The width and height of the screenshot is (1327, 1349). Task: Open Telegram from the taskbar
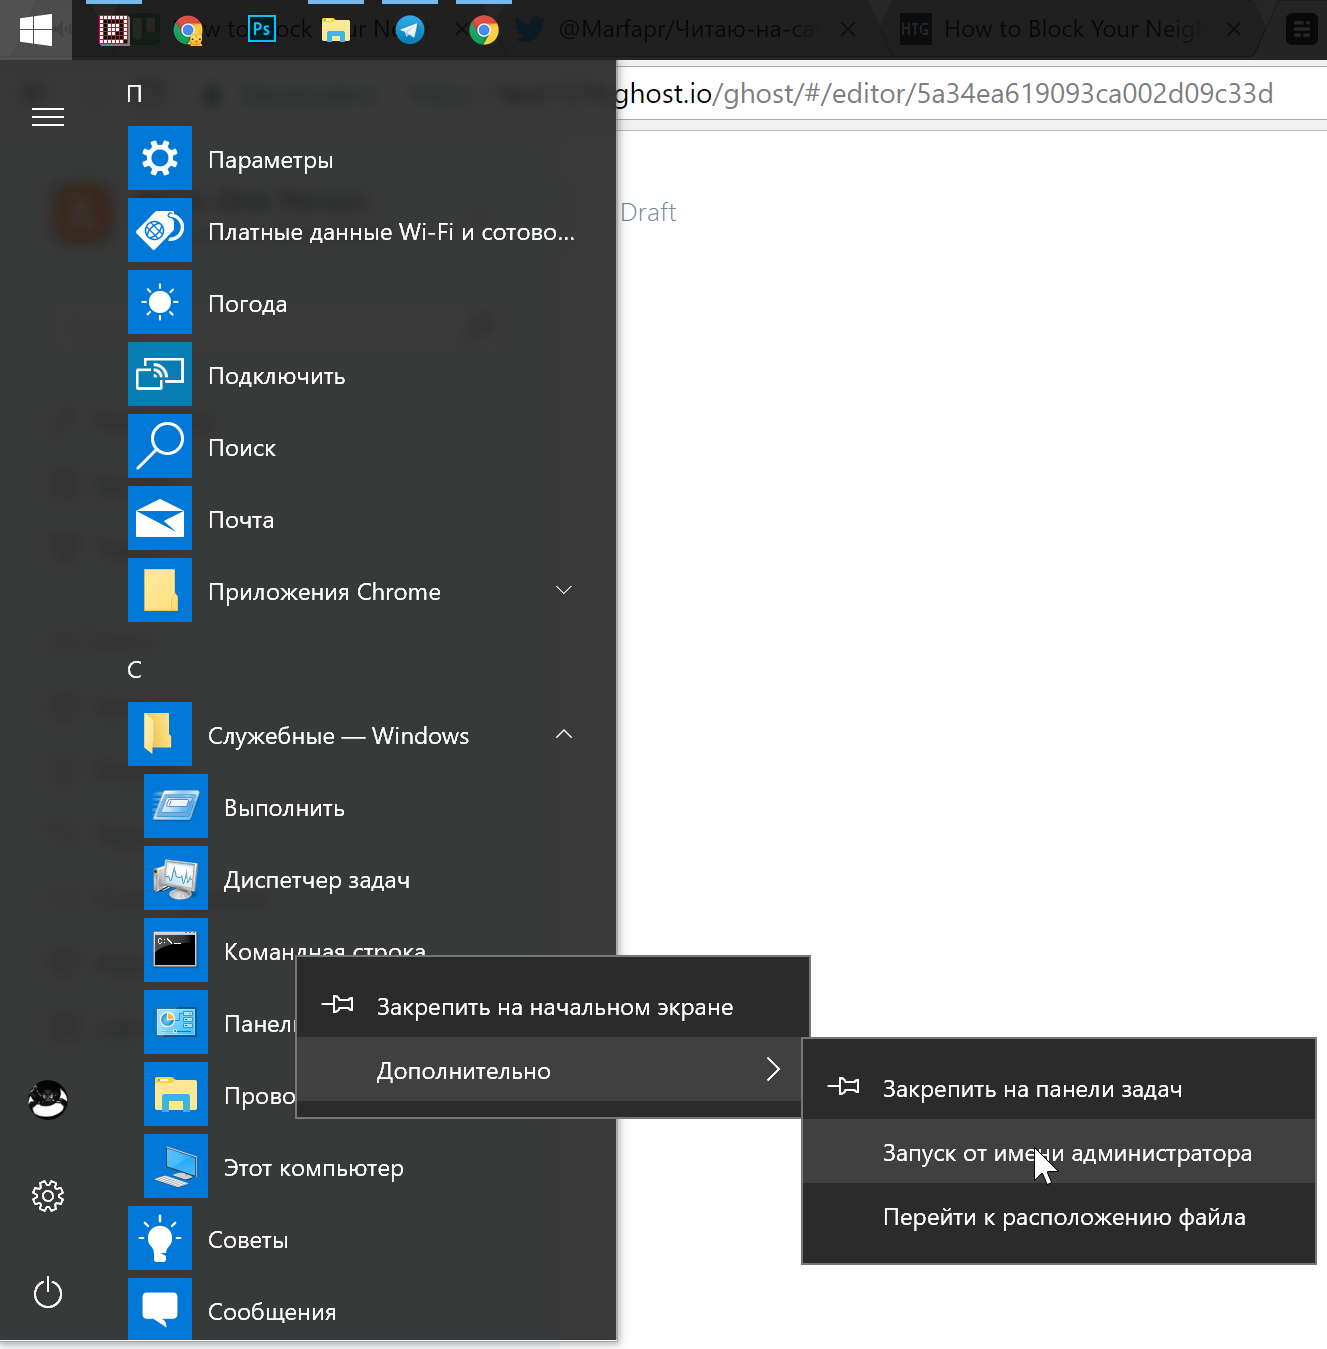410,29
